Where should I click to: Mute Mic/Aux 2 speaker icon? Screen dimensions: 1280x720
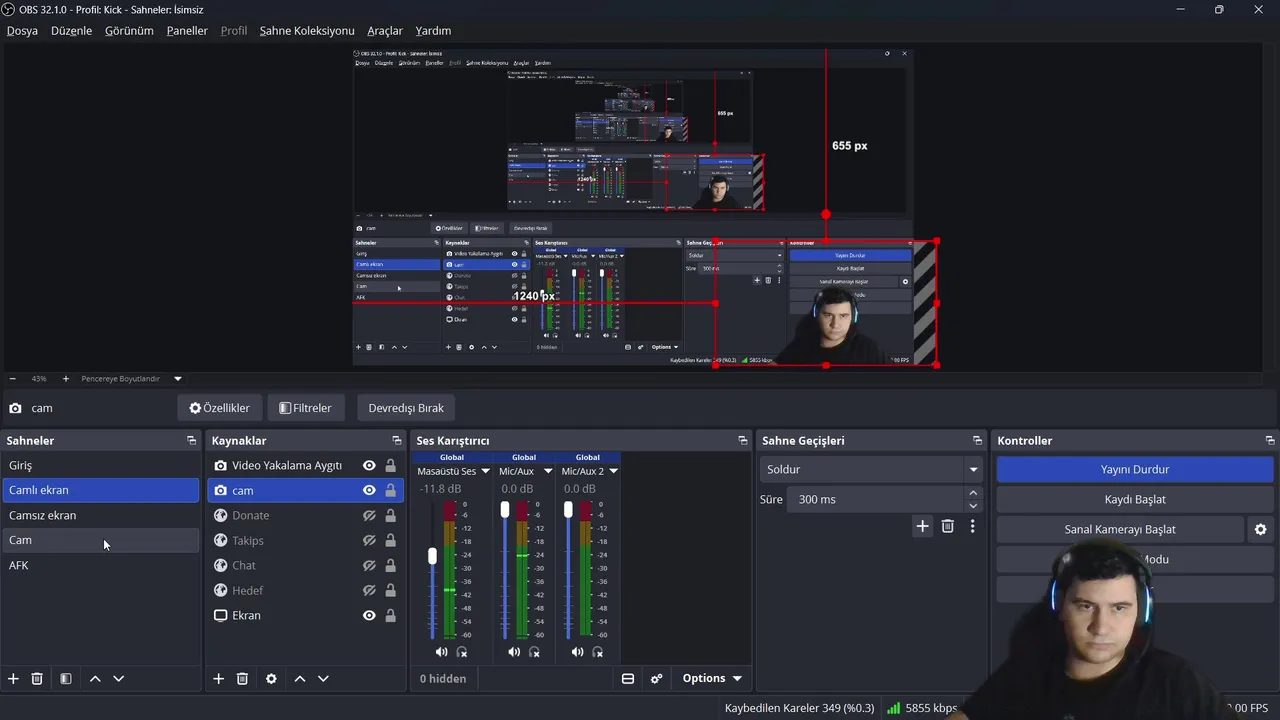point(577,652)
